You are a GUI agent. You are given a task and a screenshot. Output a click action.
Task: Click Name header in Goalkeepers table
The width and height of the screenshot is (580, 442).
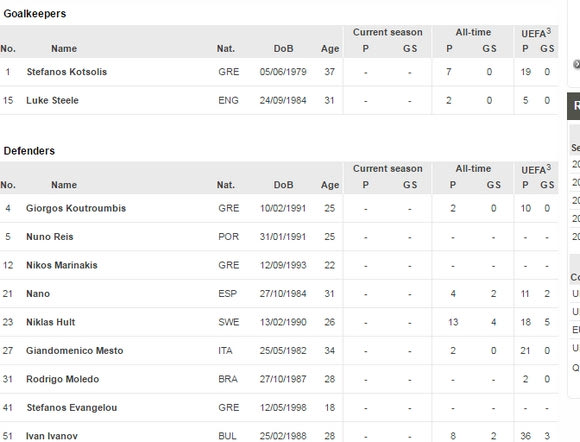pyautogui.click(x=64, y=48)
